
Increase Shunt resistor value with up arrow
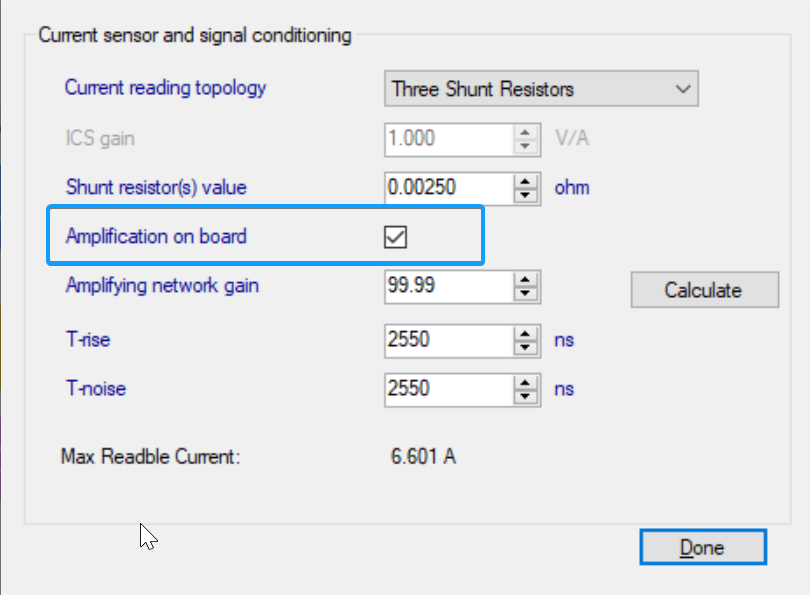tap(525, 181)
